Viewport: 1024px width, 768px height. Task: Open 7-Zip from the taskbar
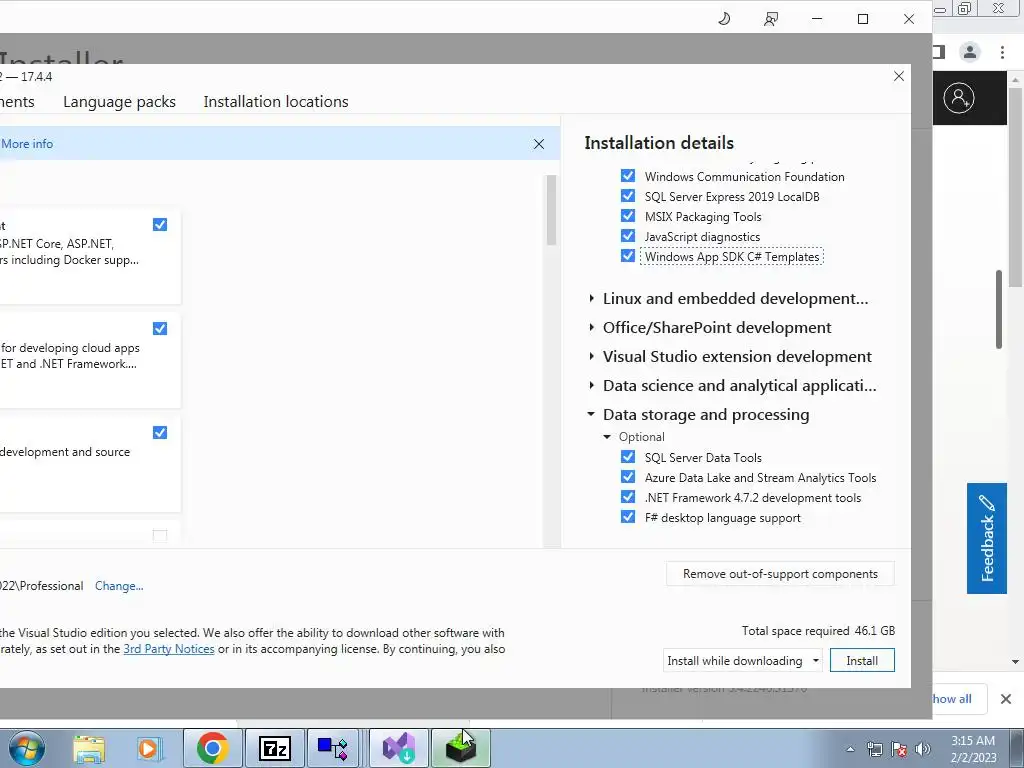tap(274, 748)
